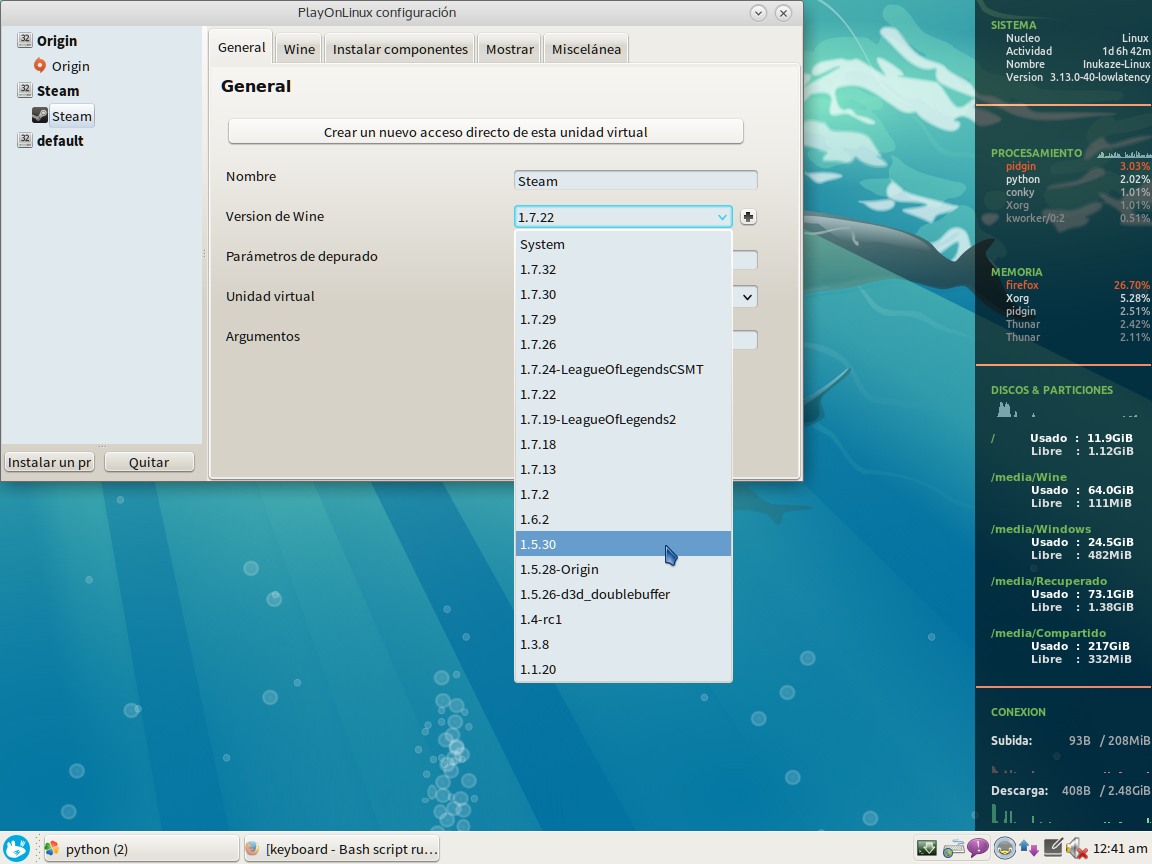
Task: Open the network up/down arrows tray icon
Action: pyautogui.click(x=1029, y=849)
